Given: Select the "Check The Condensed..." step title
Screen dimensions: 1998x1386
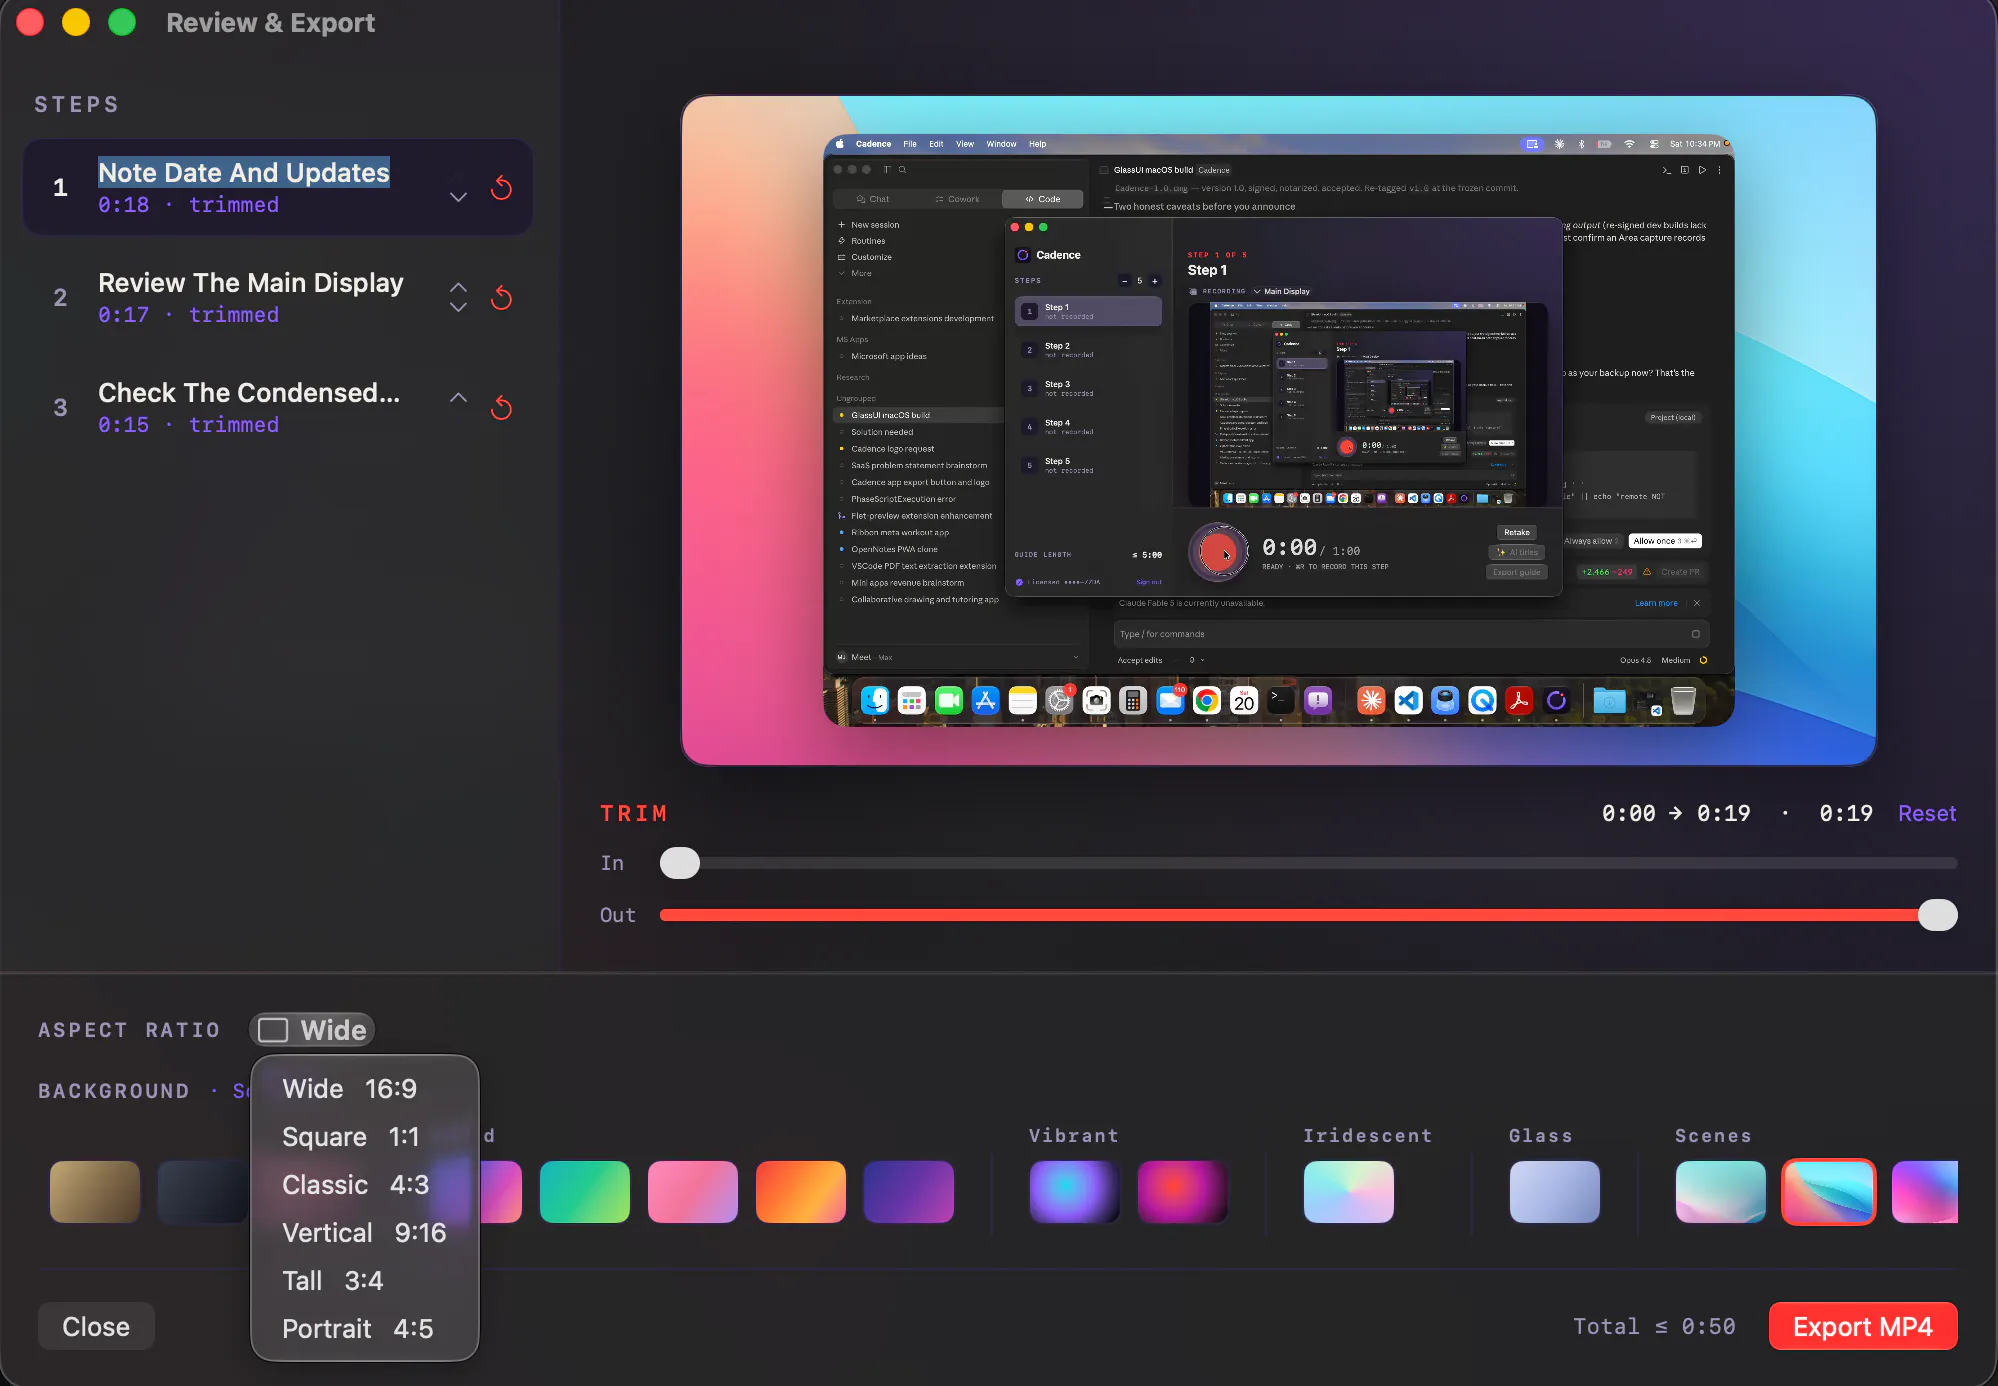Looking at the screenshot, I should (249, 393).
